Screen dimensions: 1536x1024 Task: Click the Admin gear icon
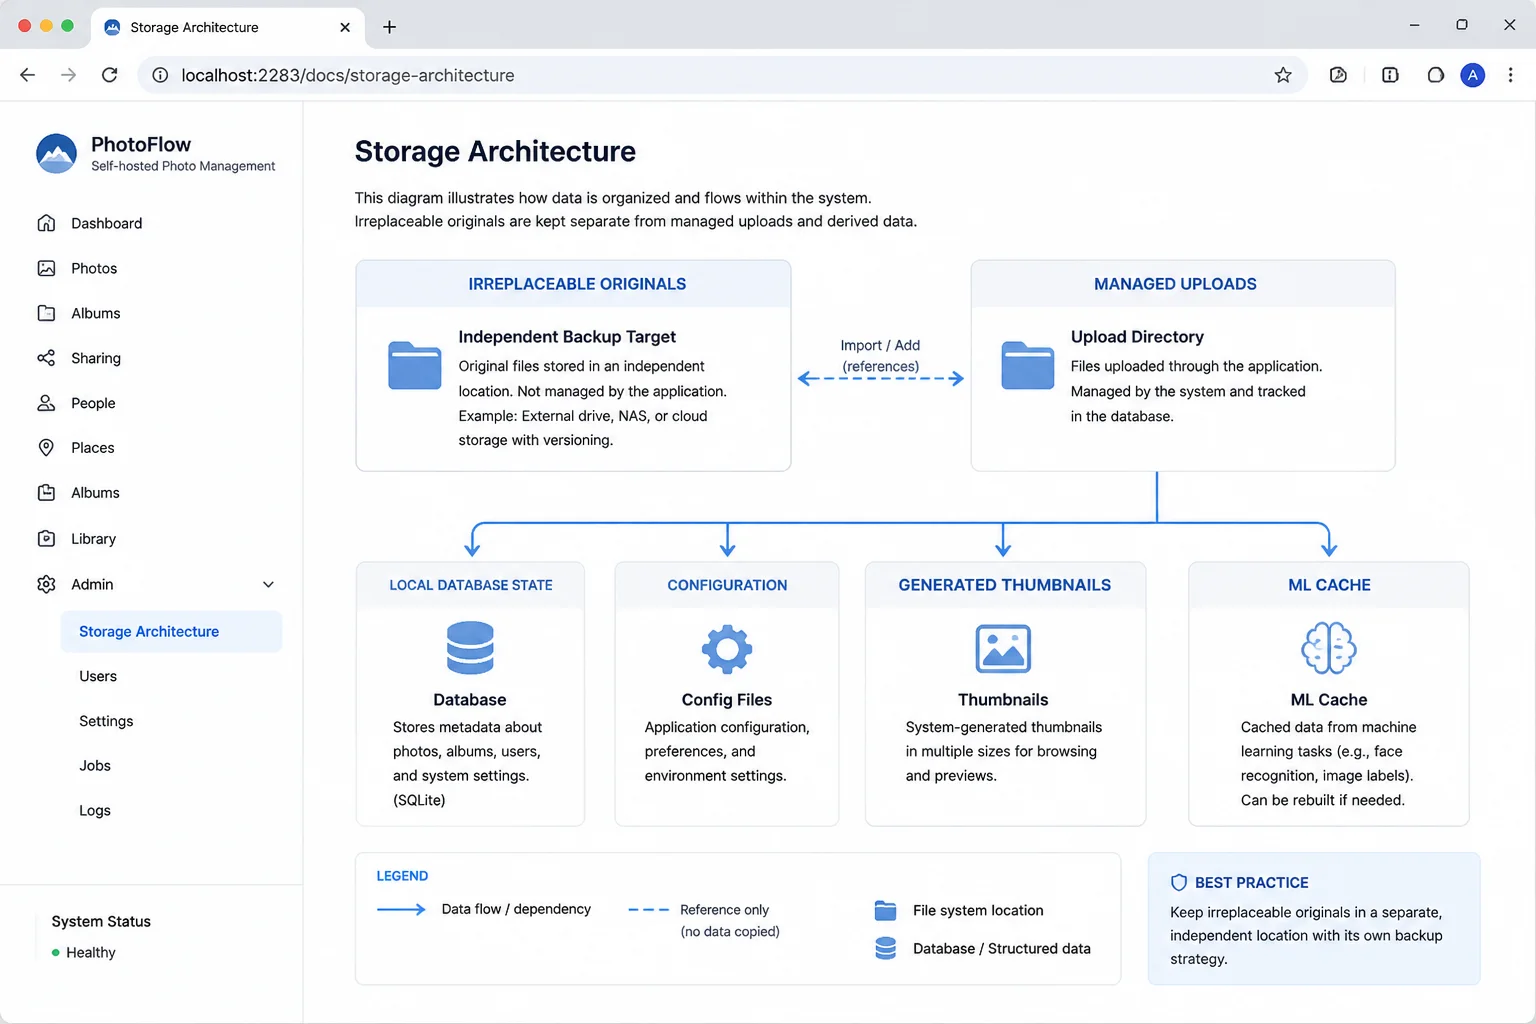46,584
